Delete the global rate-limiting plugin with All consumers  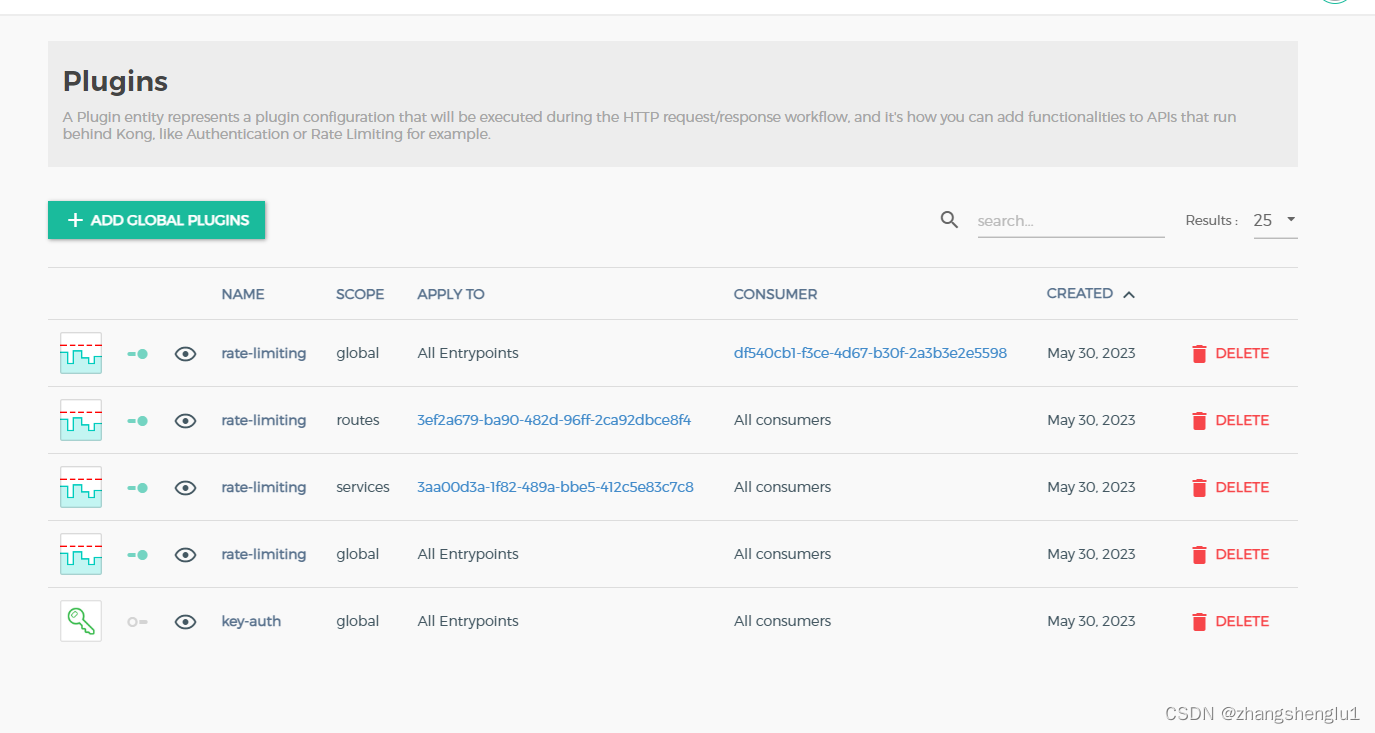click(x=1230, y=554)
